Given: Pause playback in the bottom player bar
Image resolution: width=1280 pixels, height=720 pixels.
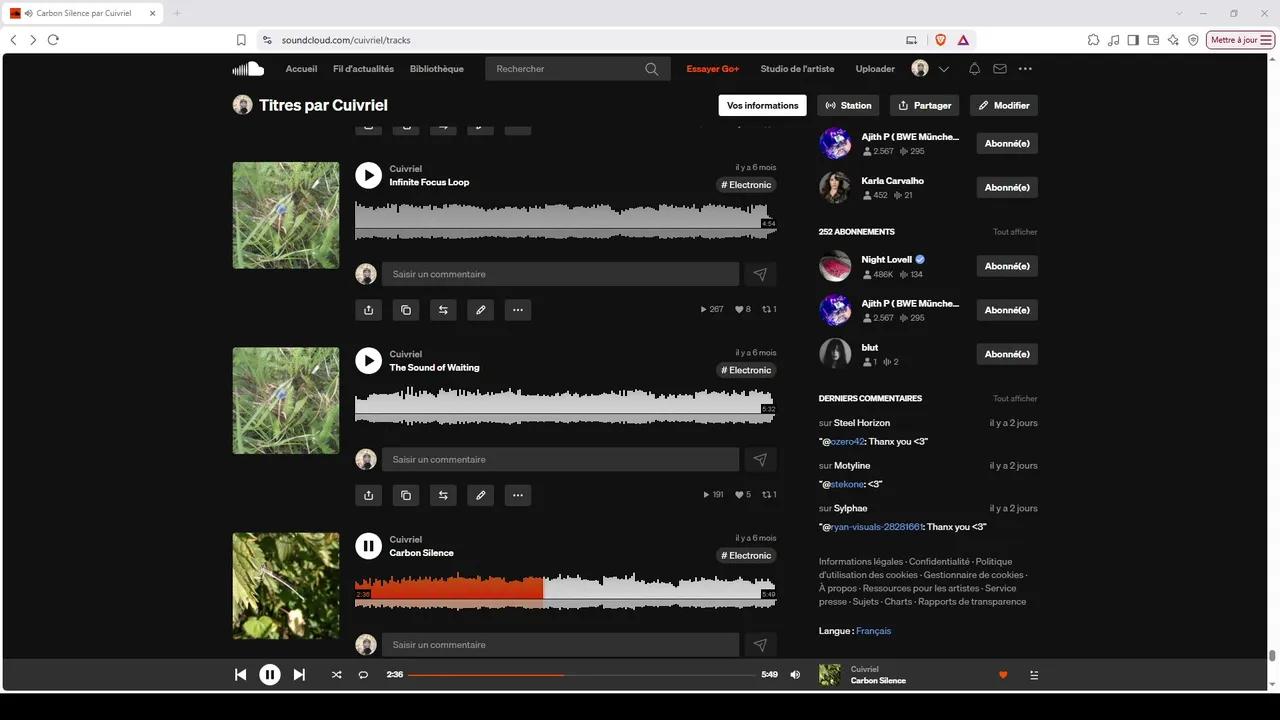Looking at the screenshot, I should pyautogui.click(x=270, y=675).
